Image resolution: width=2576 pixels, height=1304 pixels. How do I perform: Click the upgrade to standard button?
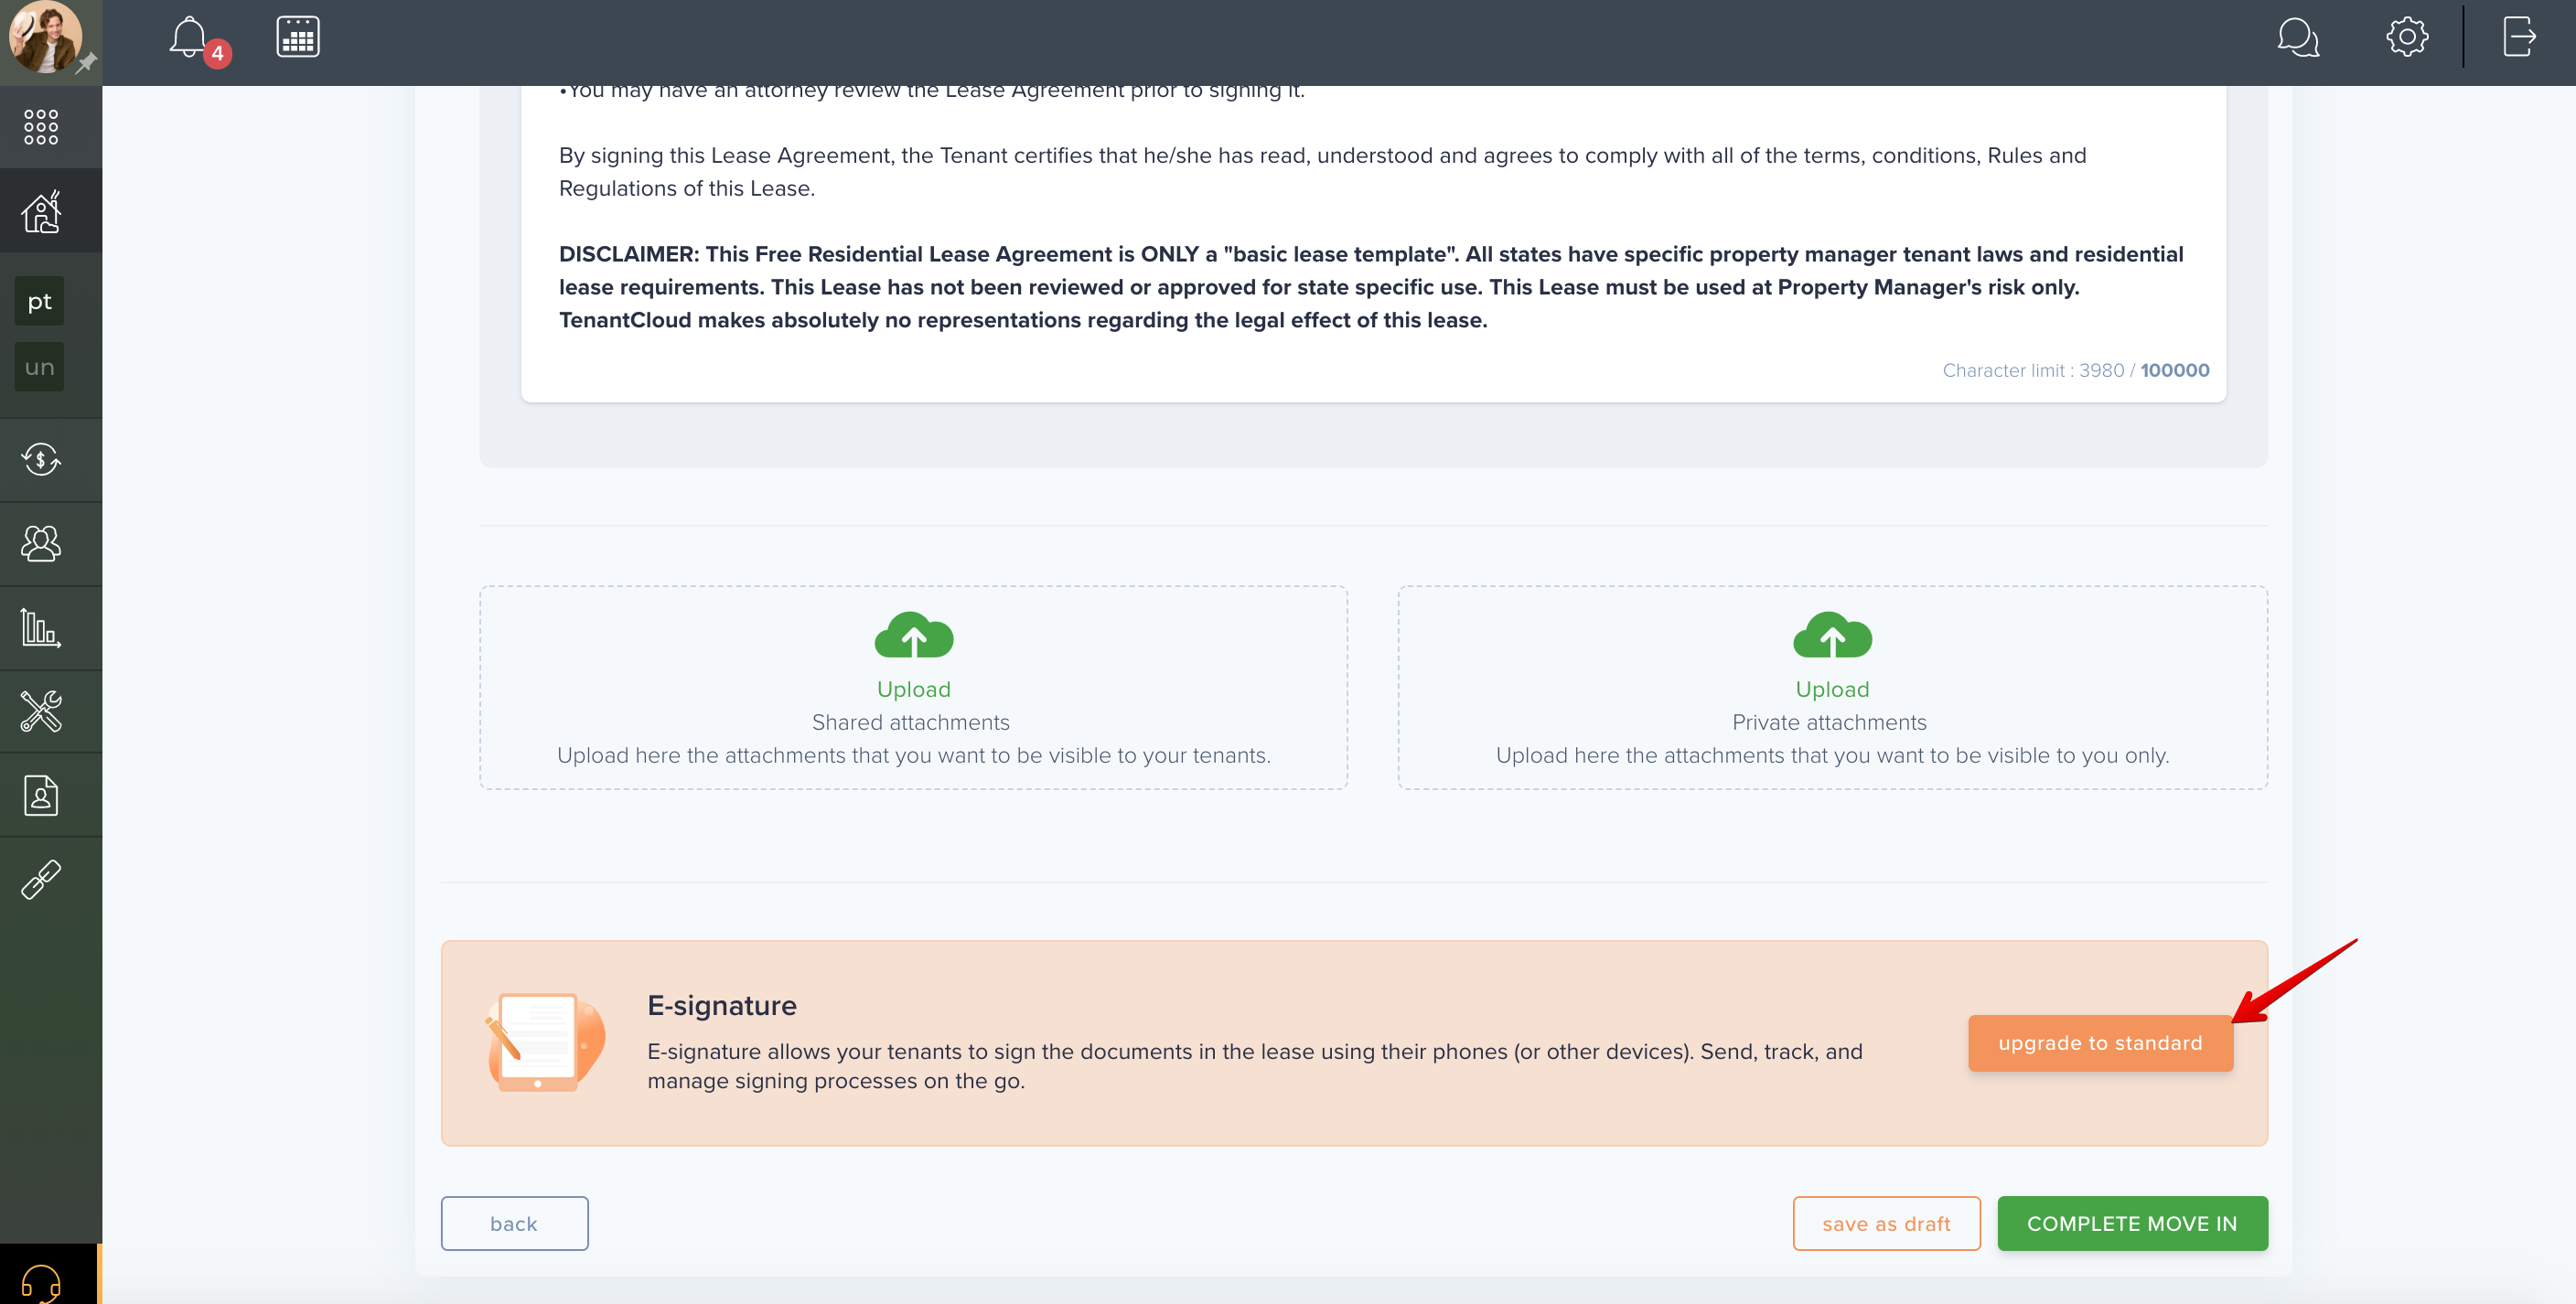click(2100, 1043)
